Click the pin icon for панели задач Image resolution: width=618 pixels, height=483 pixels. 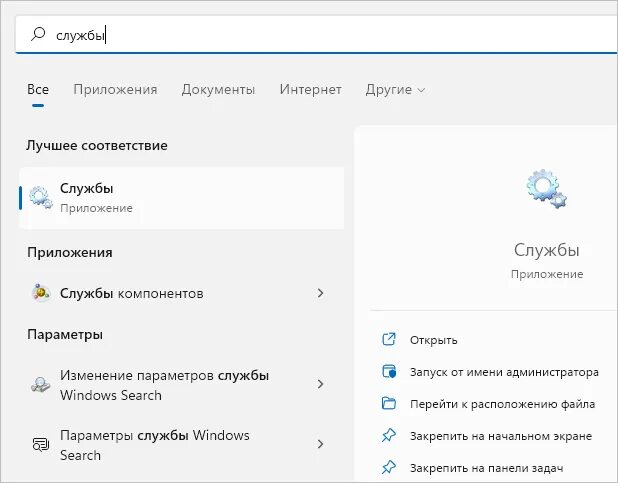pyautogui.click(x=389, y=467)
